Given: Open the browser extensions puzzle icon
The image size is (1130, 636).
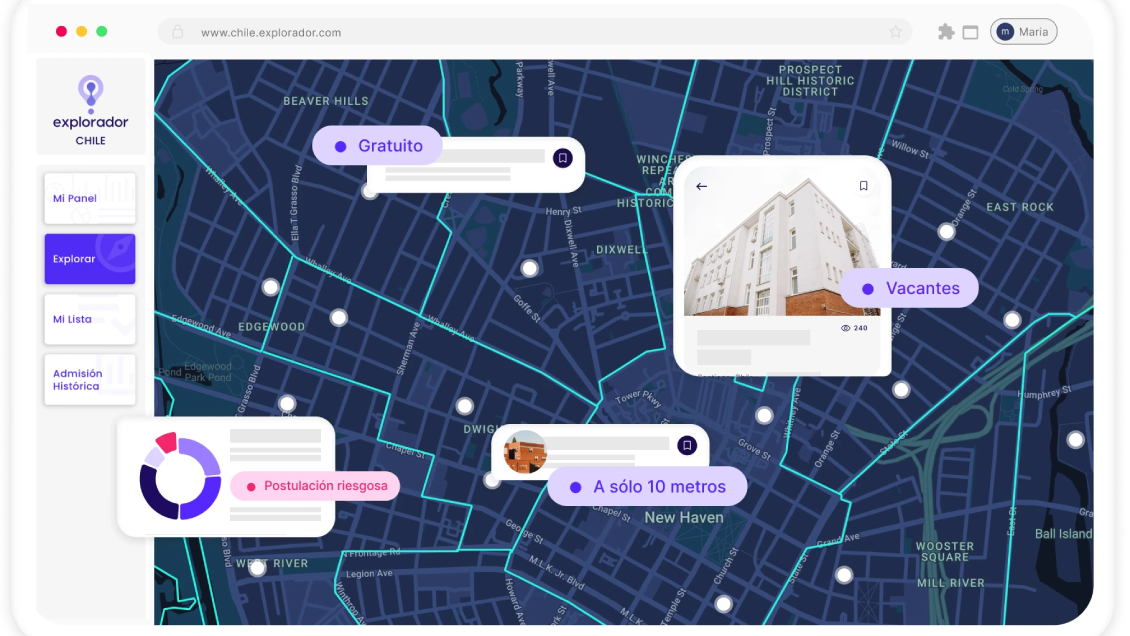Looking at the screenshot, I should tap(946, 31).
